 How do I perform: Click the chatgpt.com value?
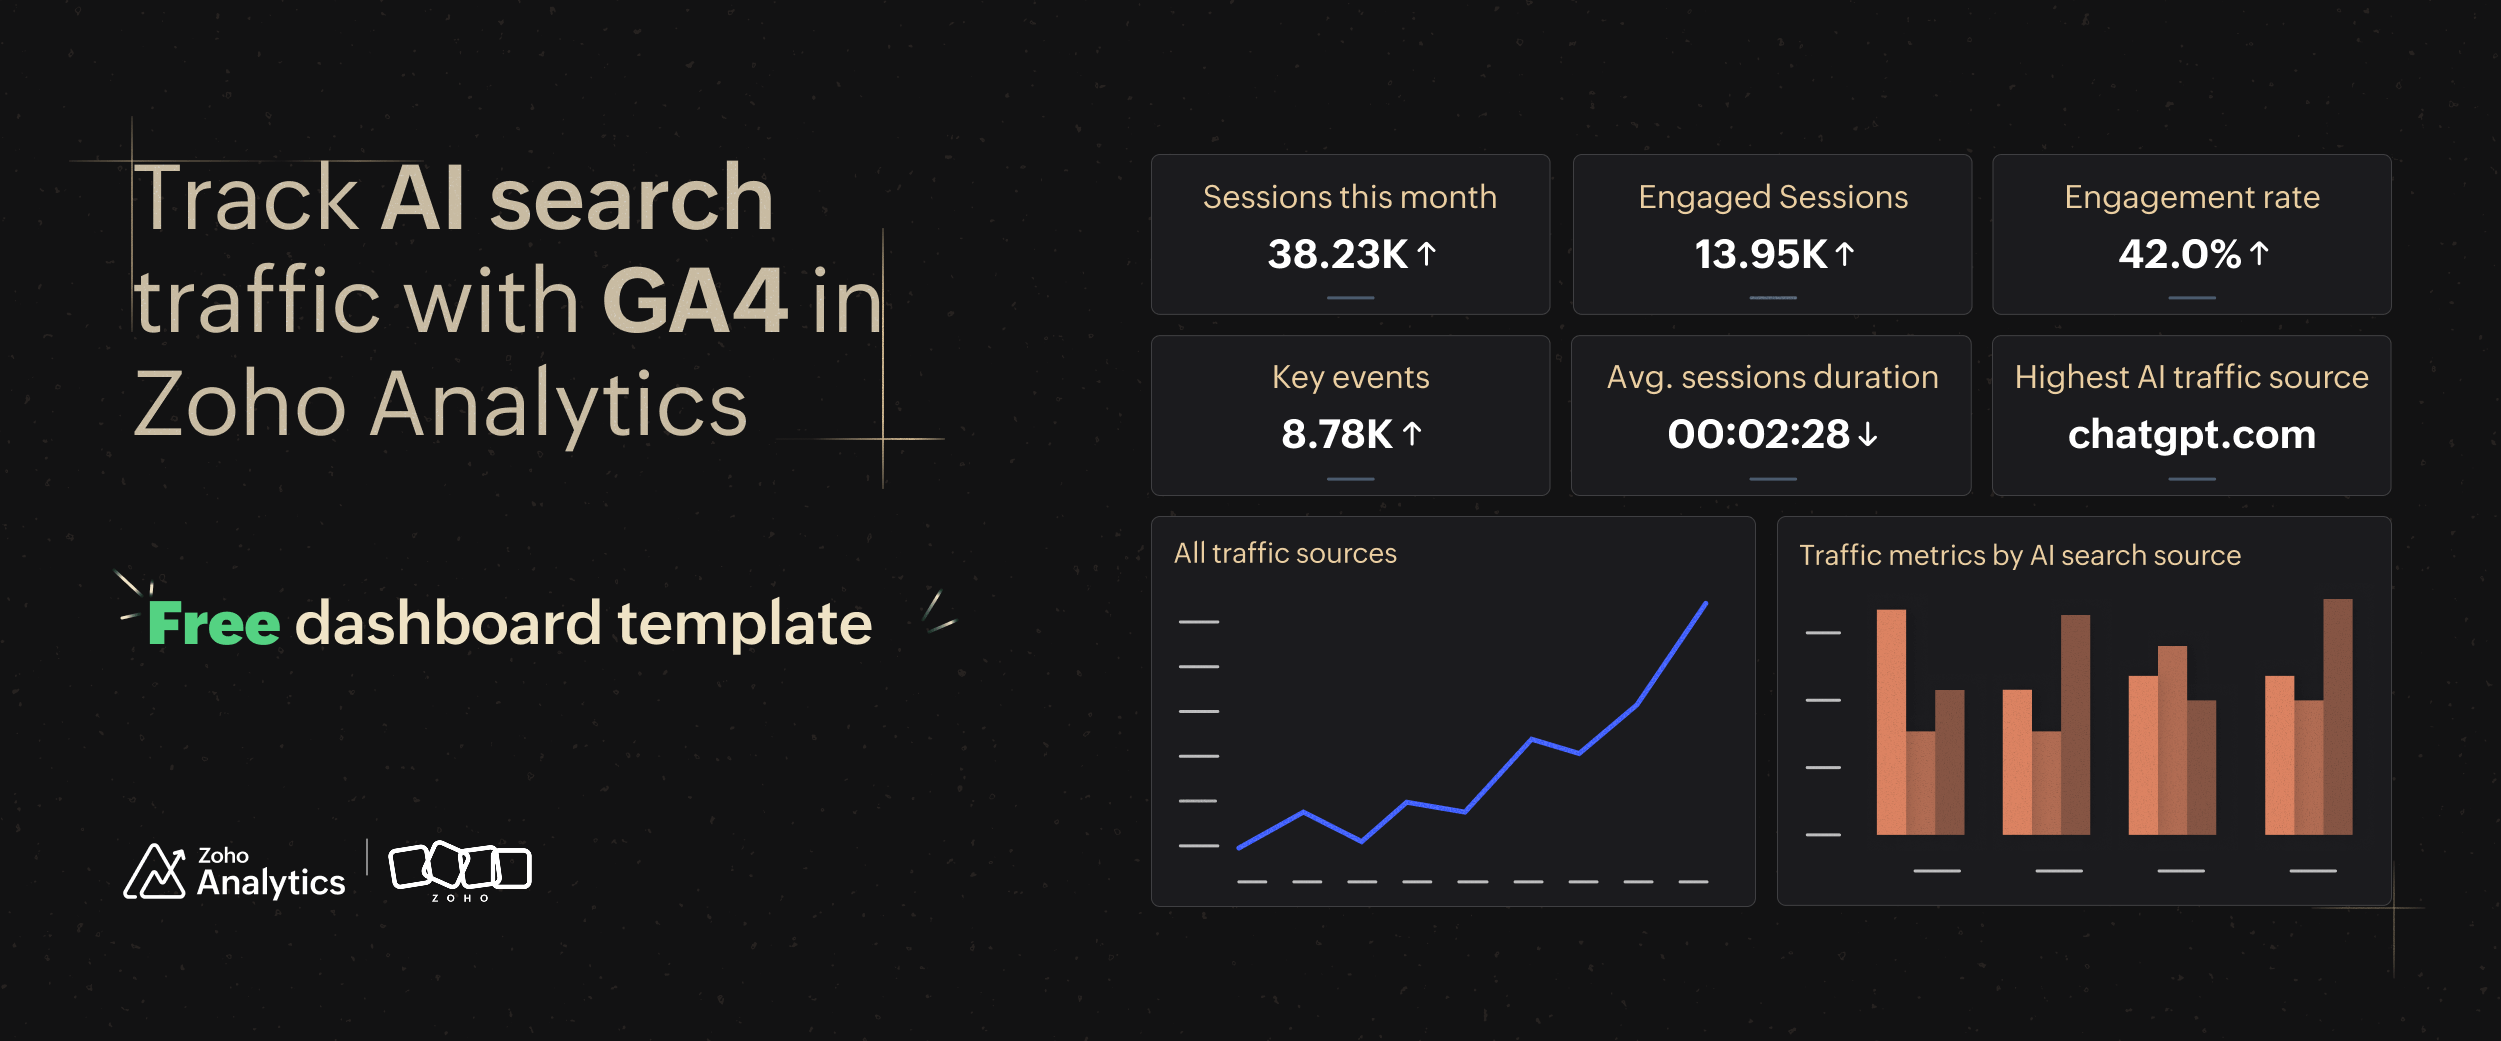tap(2192, 435)
